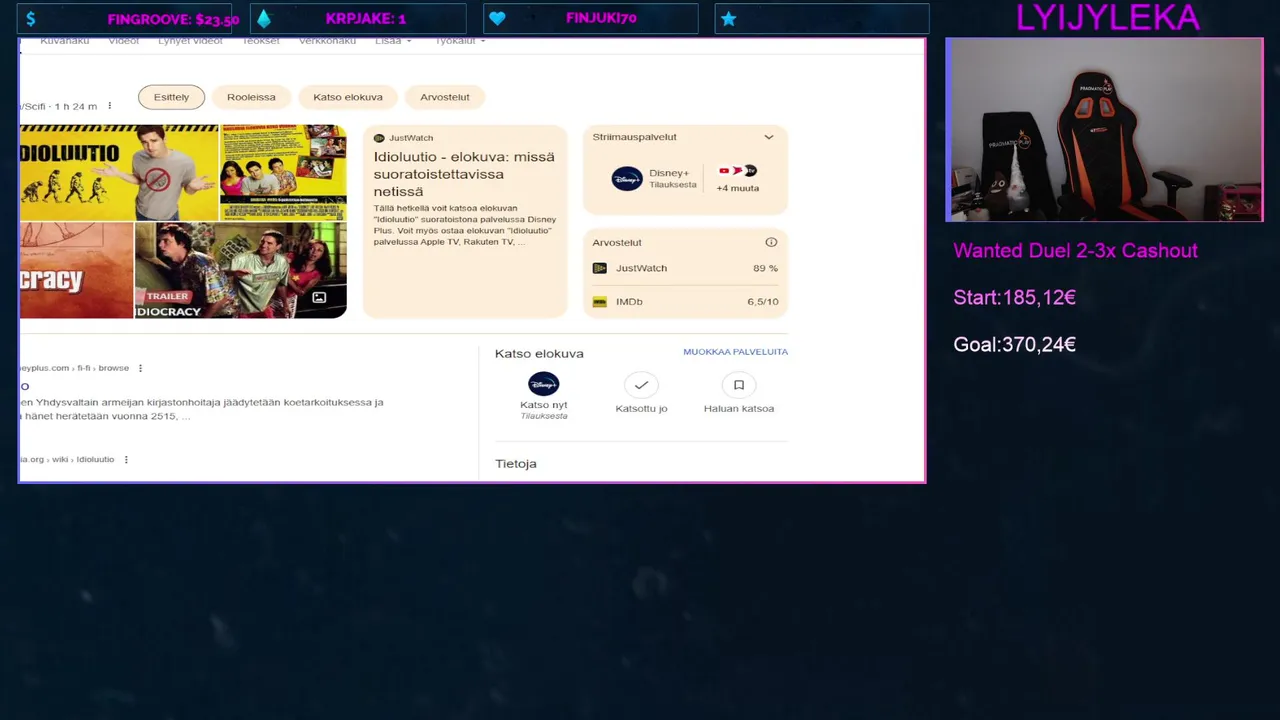Click the Katso elokuva section heading
This screenshot has height=720, width=1280.
pos(539,354)
